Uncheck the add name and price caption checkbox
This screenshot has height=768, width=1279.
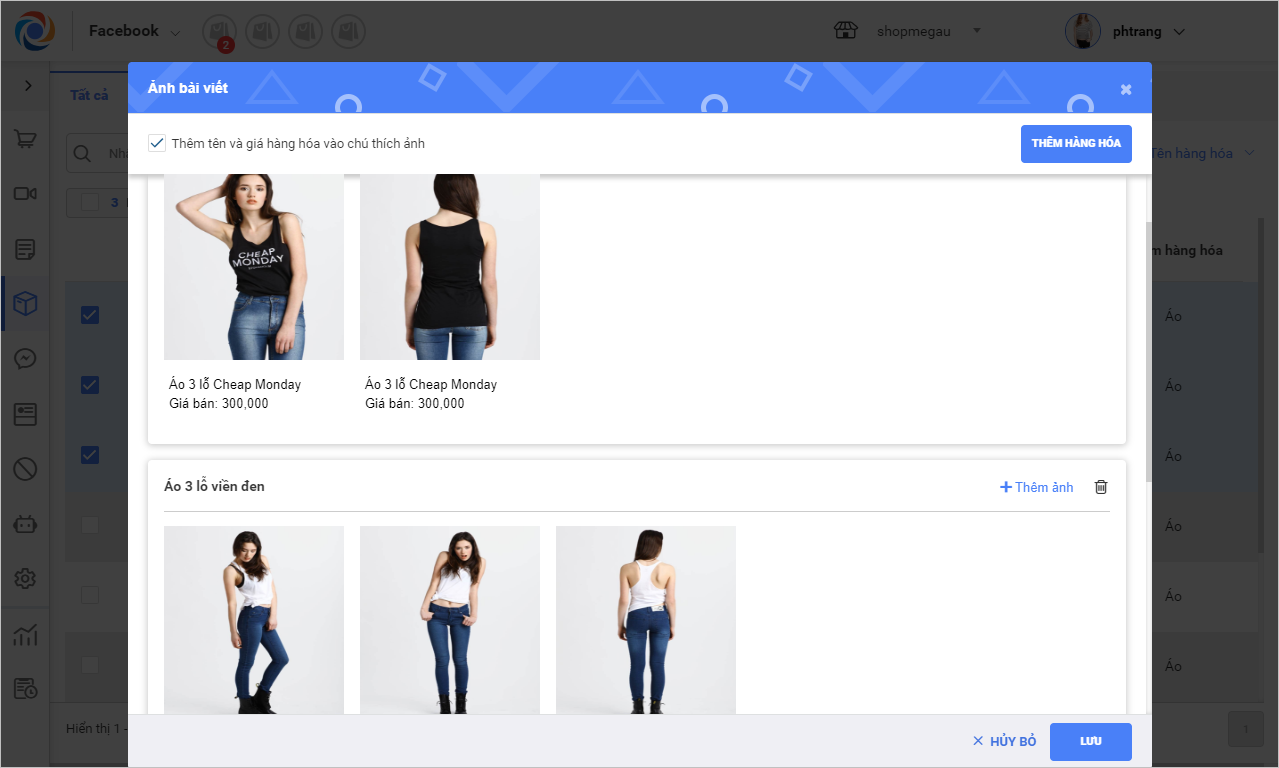coord(157,143)
